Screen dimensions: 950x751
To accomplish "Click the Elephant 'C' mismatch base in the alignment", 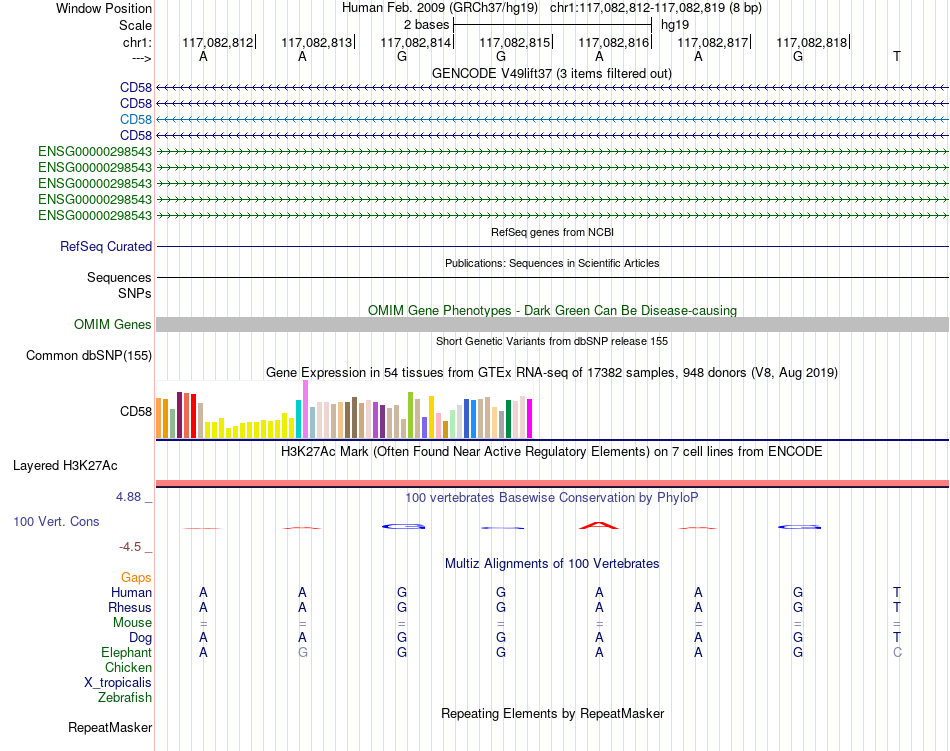I will [x=897, y=652].
